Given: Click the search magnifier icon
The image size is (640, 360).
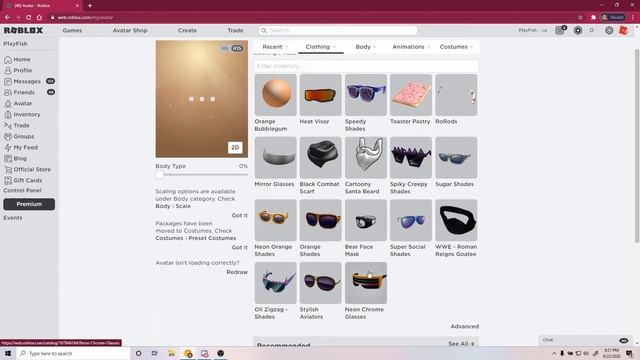Looking at the screenshot, I should (264, 31).
